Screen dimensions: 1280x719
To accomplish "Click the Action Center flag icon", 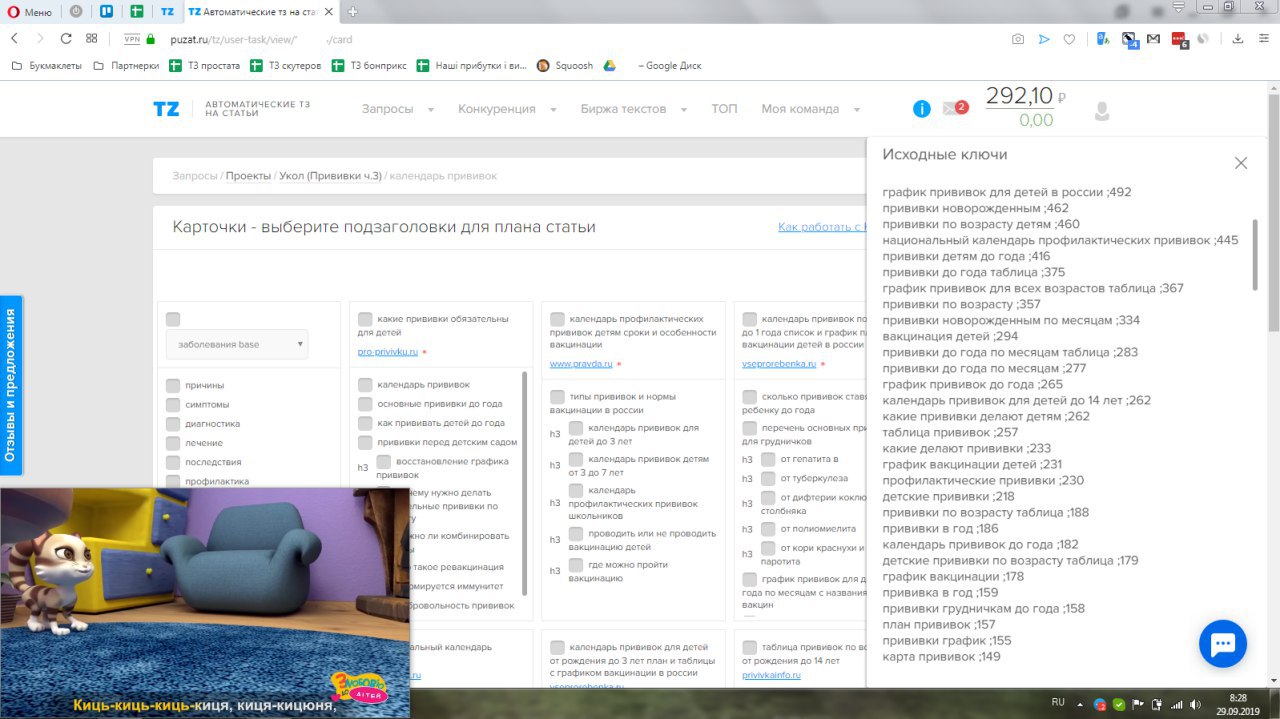I will pyautogui.click(x=1138, y=704).
